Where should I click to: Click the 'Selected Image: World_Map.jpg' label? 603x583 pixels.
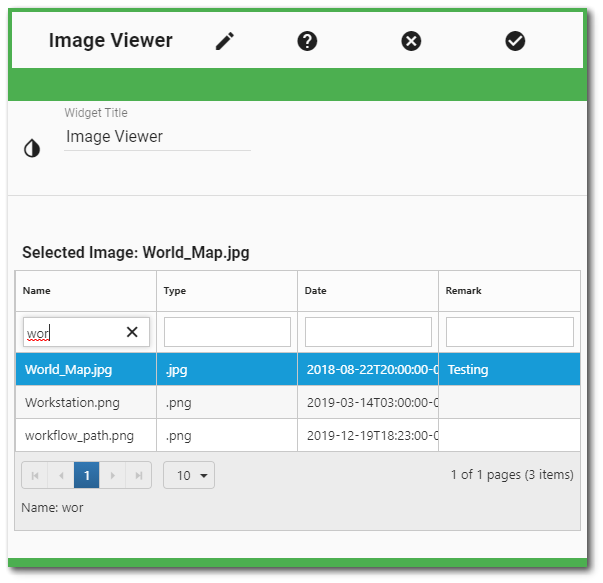pos(136,253)
